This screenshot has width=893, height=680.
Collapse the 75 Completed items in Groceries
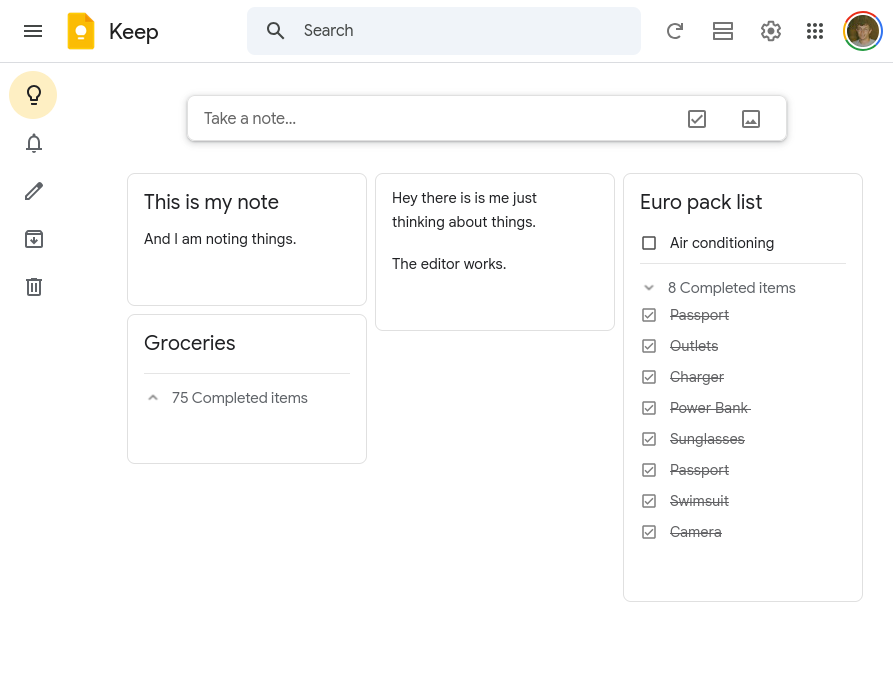point(153,397)
